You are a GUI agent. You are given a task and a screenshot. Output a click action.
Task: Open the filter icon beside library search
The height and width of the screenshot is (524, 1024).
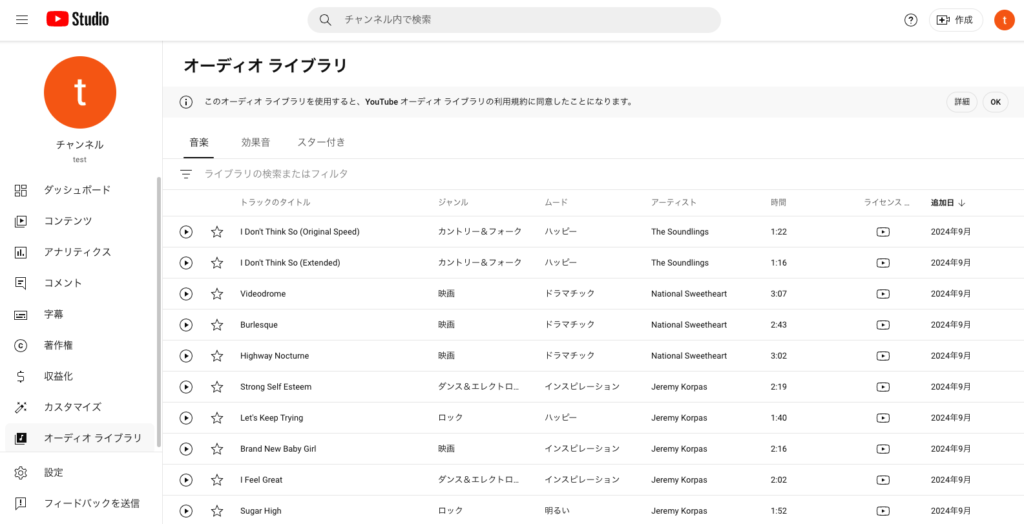pyautogui.click(x=186, y=174)
